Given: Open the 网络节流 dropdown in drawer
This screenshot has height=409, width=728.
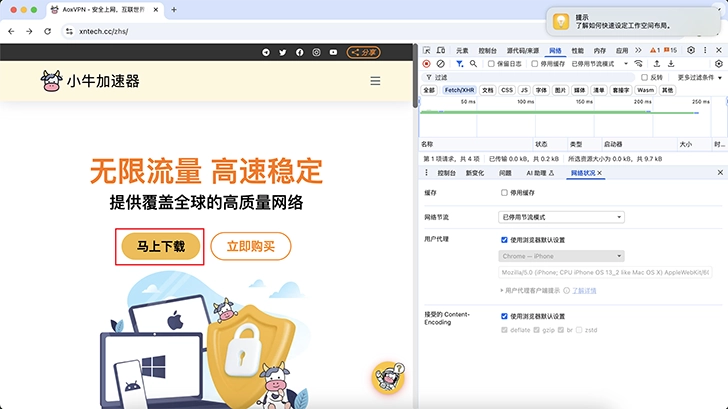Looking at the screenshot, I should [561, 217].
